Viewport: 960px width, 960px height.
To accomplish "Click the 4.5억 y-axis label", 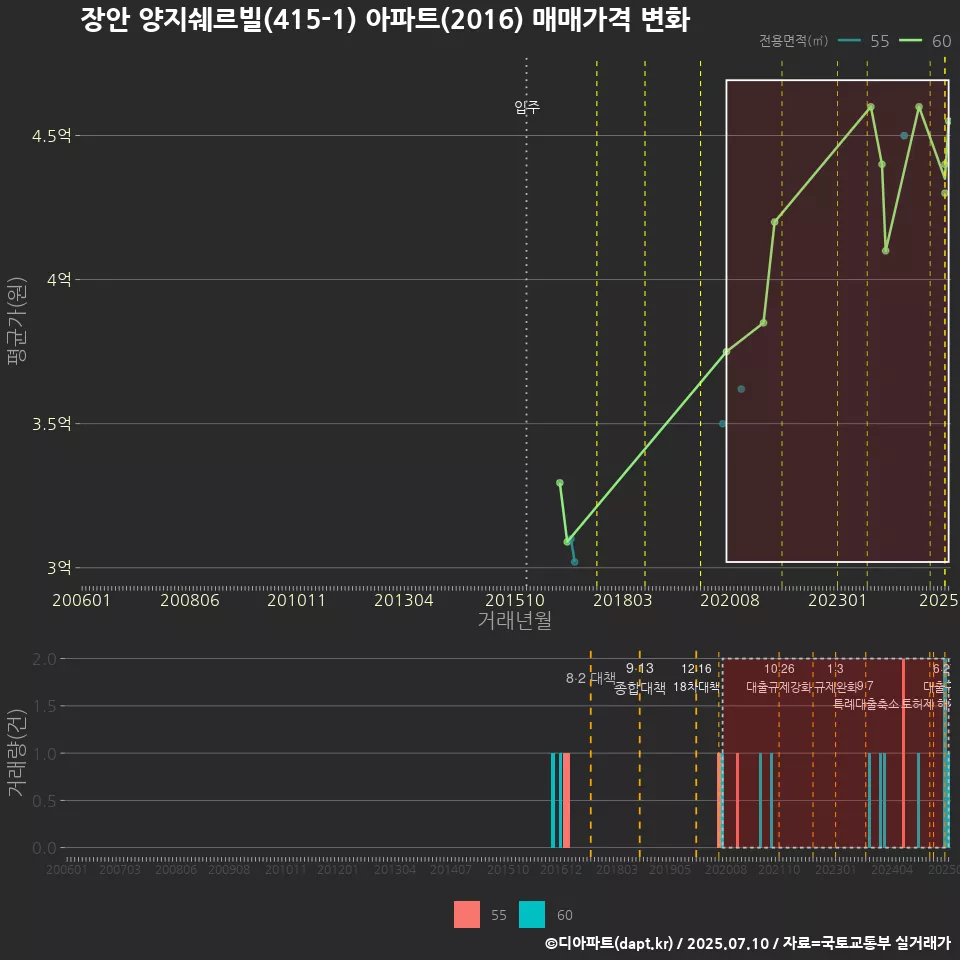I will pyautogui.click(x=51, y=135).
